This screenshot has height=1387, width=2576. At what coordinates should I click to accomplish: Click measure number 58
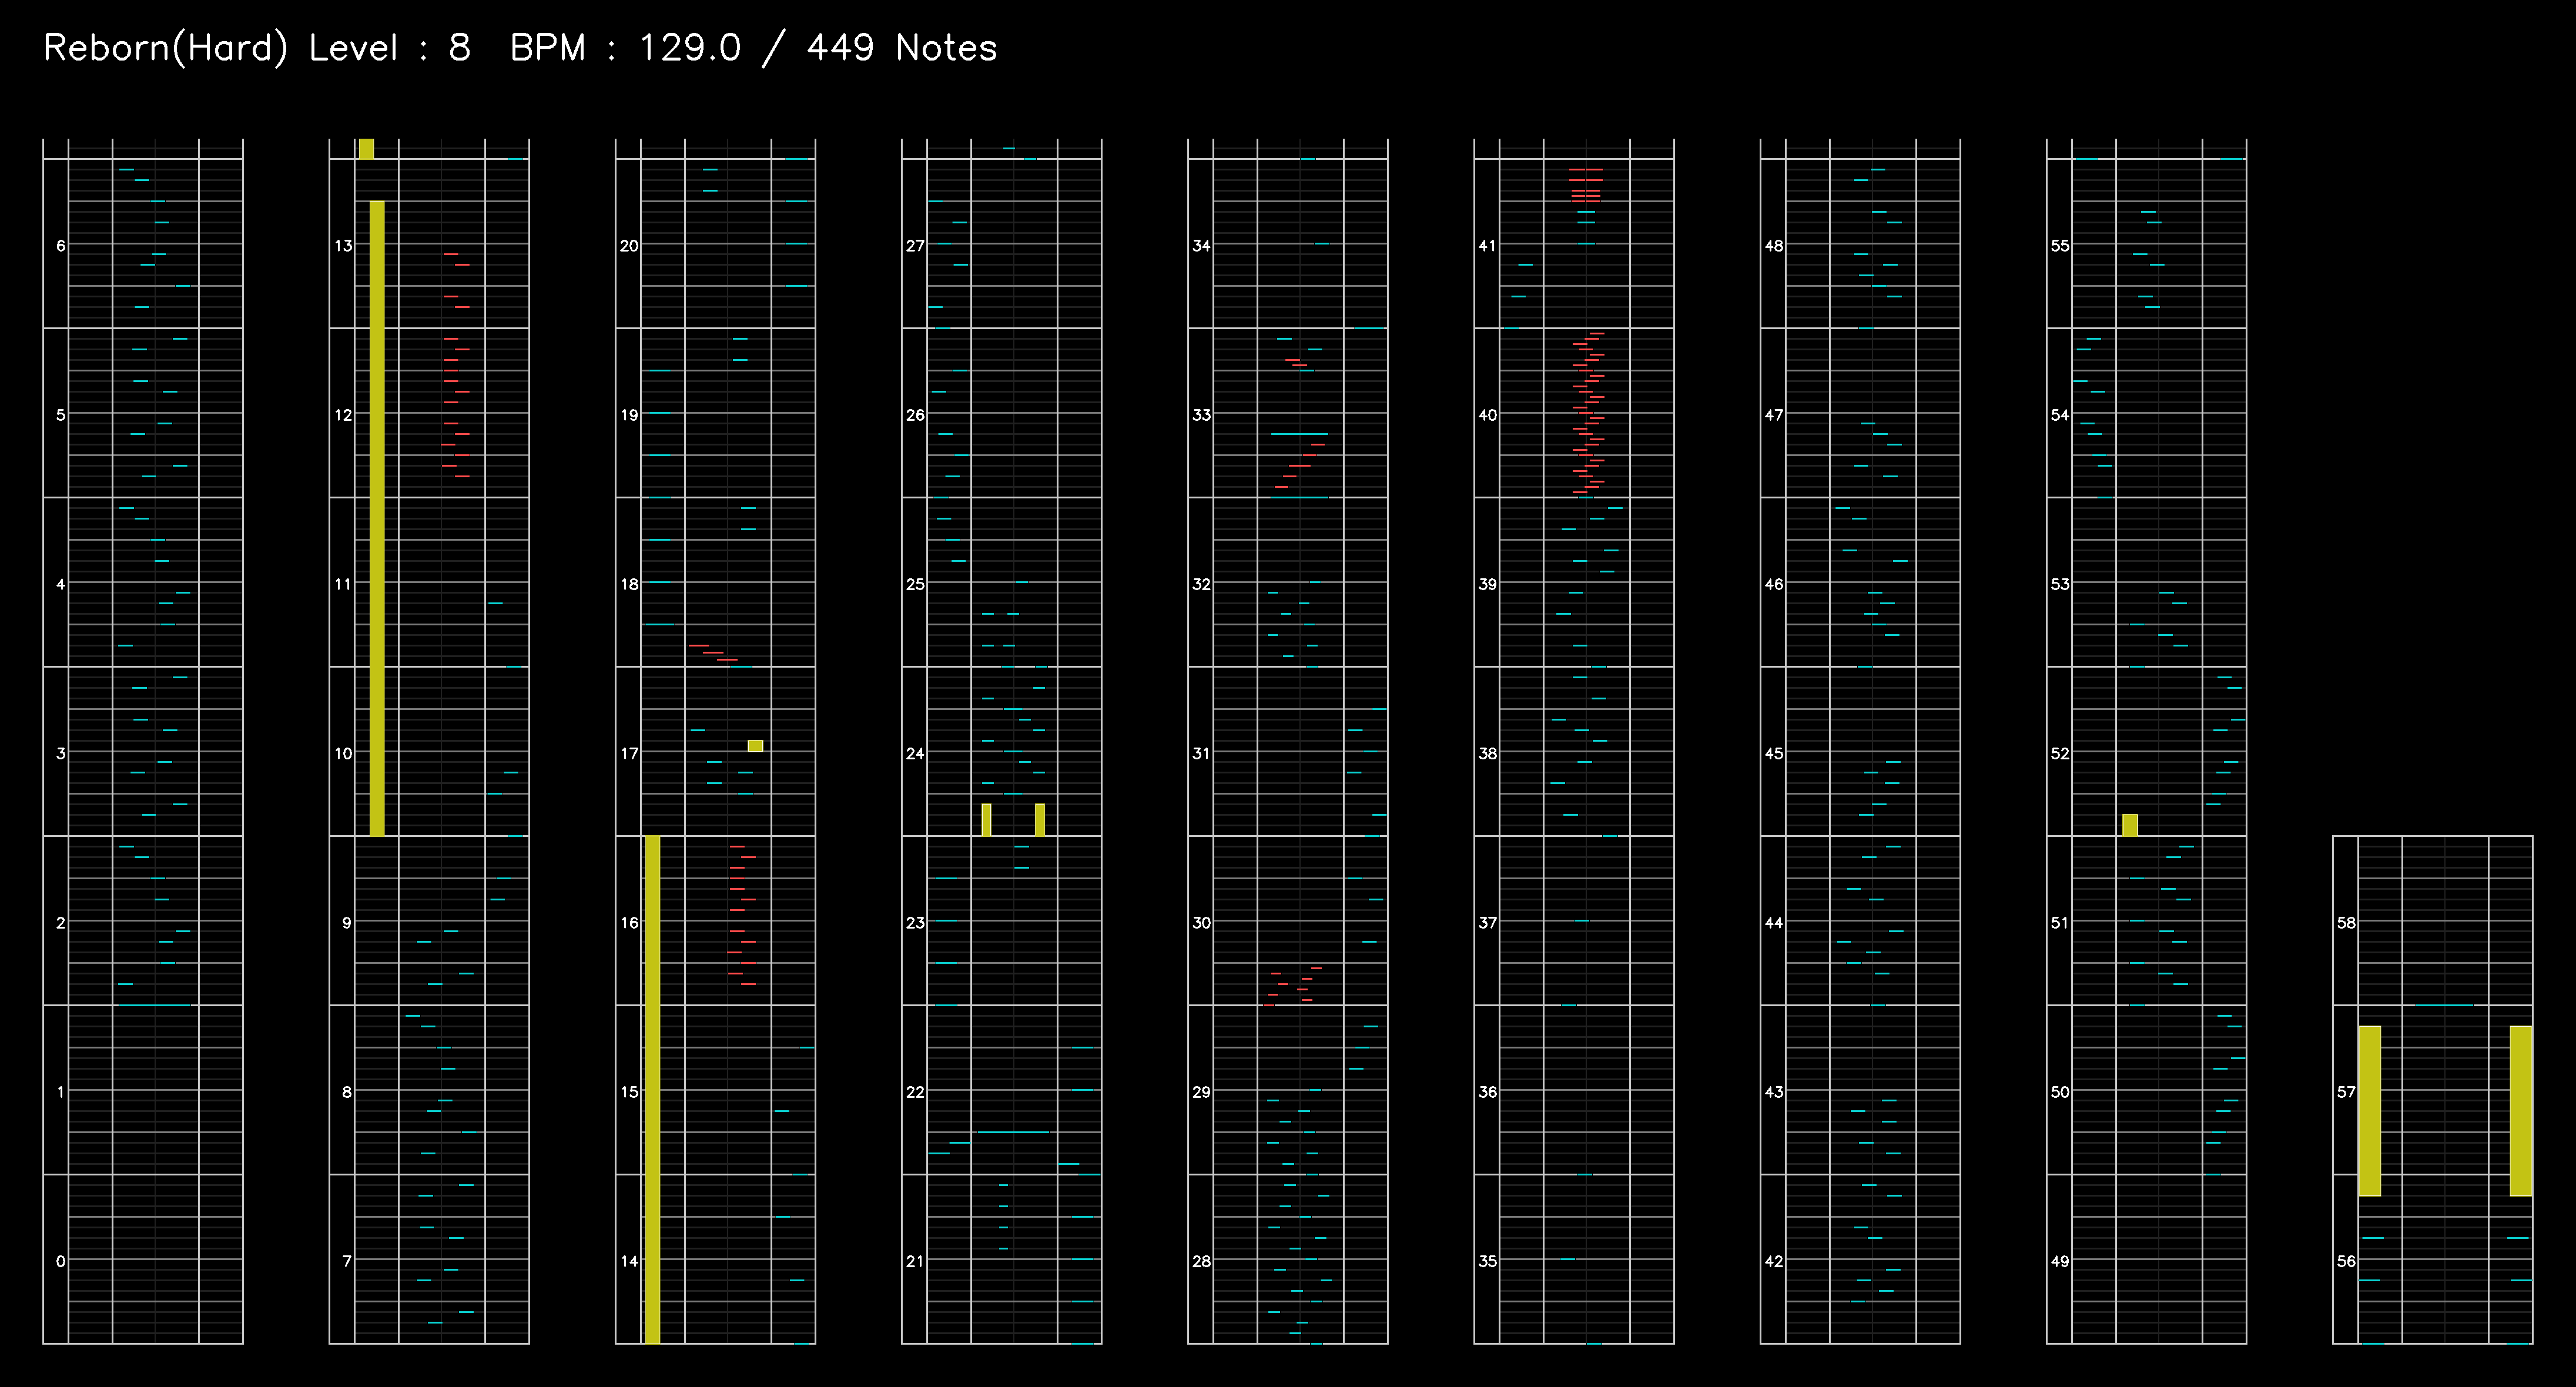pyautogui.click(x=2346, y=922)
